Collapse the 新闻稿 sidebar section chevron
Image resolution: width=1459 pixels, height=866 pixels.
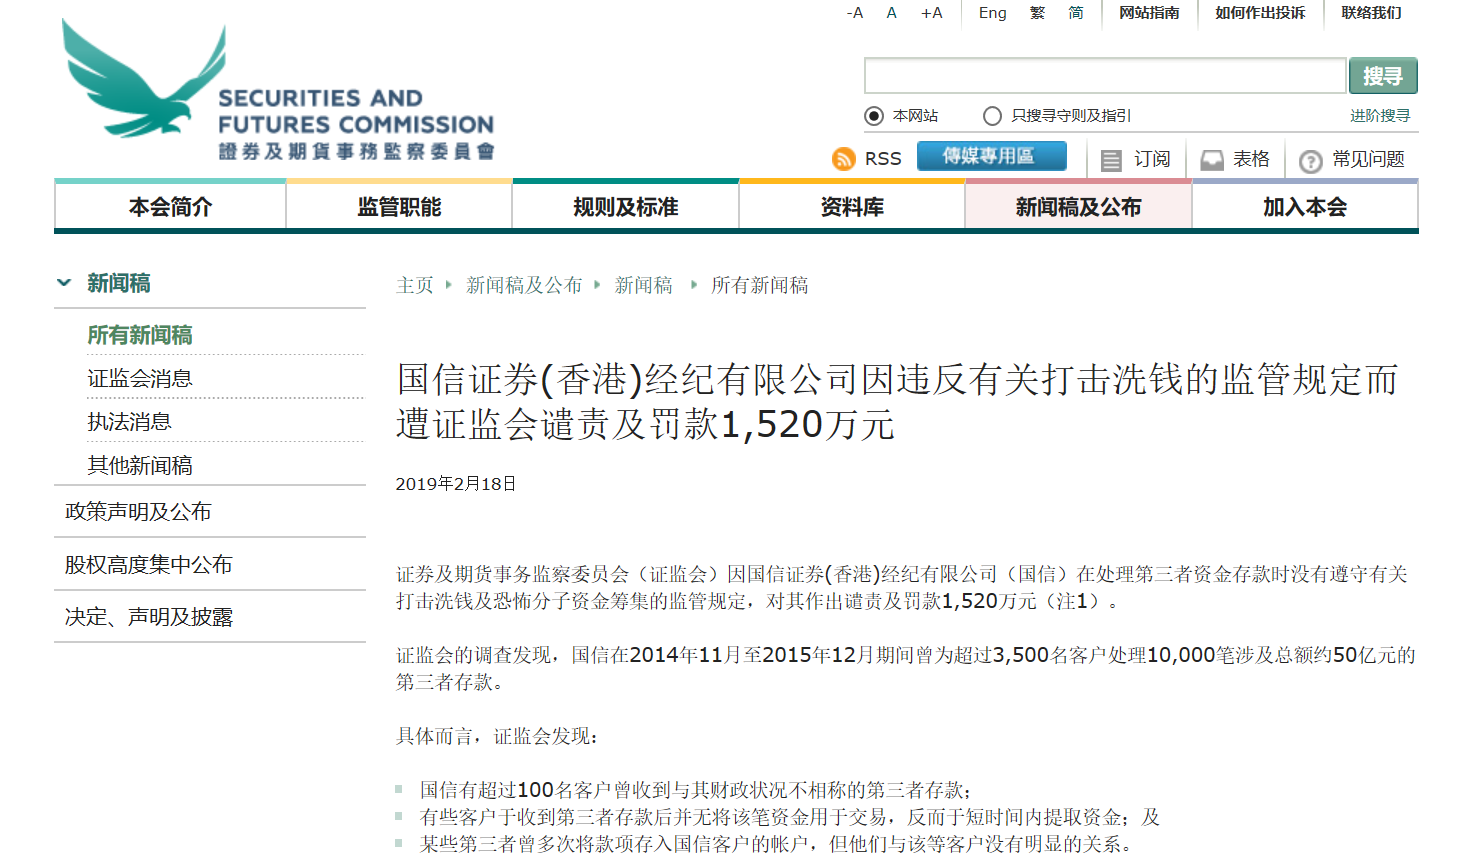pyautogui.click(x=64, y=283)
